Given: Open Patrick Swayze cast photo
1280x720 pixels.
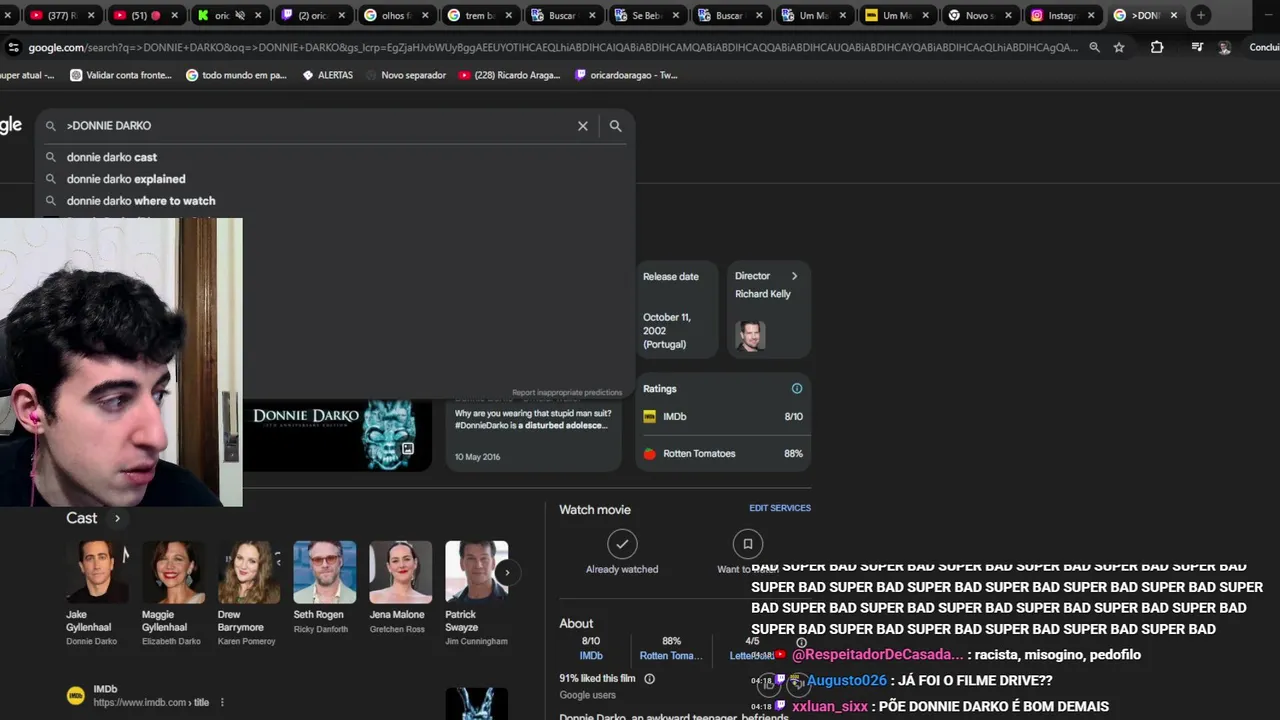Looking at the screenshot, I should (476, 572).
